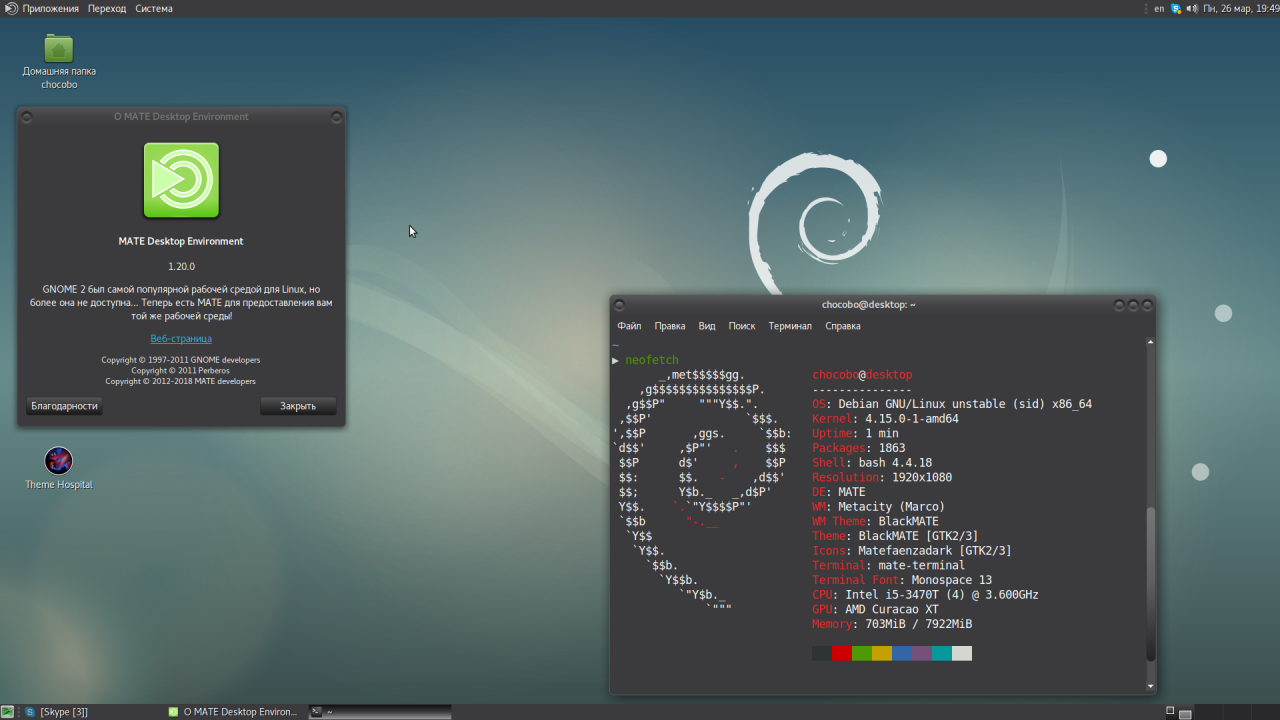
Task: Click the CPU: Intel i5-3470T line
Action: (x=925, y=595)
